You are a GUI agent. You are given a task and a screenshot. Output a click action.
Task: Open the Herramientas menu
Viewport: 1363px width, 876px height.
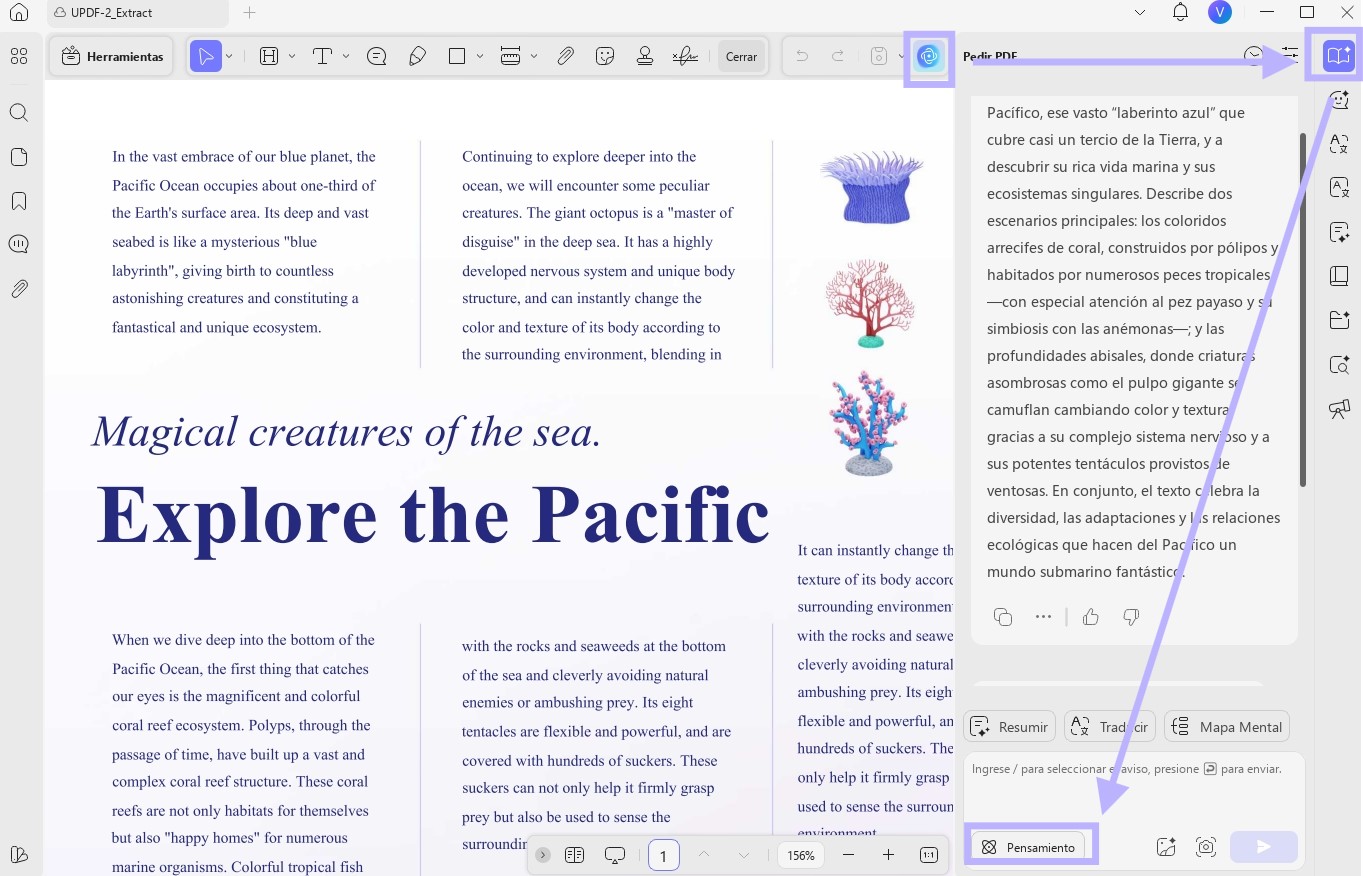click(x=112, y=57)
